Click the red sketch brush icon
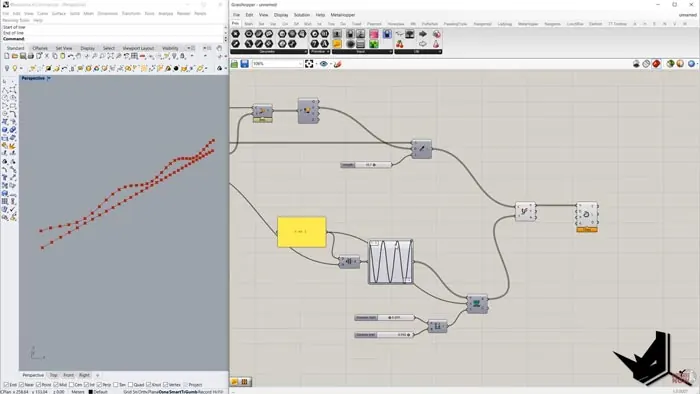 pos(338,64)
